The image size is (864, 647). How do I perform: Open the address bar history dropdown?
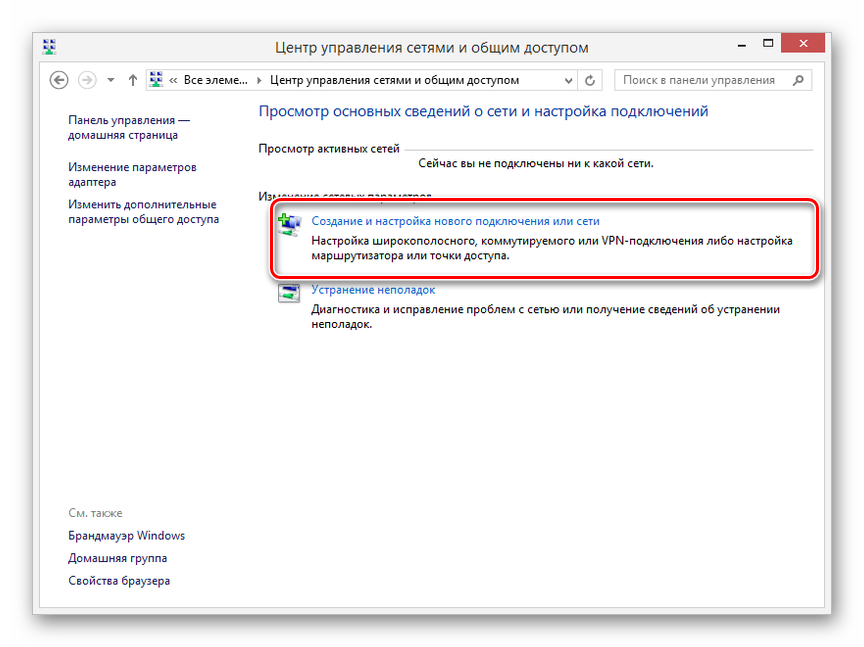point(568,80)
